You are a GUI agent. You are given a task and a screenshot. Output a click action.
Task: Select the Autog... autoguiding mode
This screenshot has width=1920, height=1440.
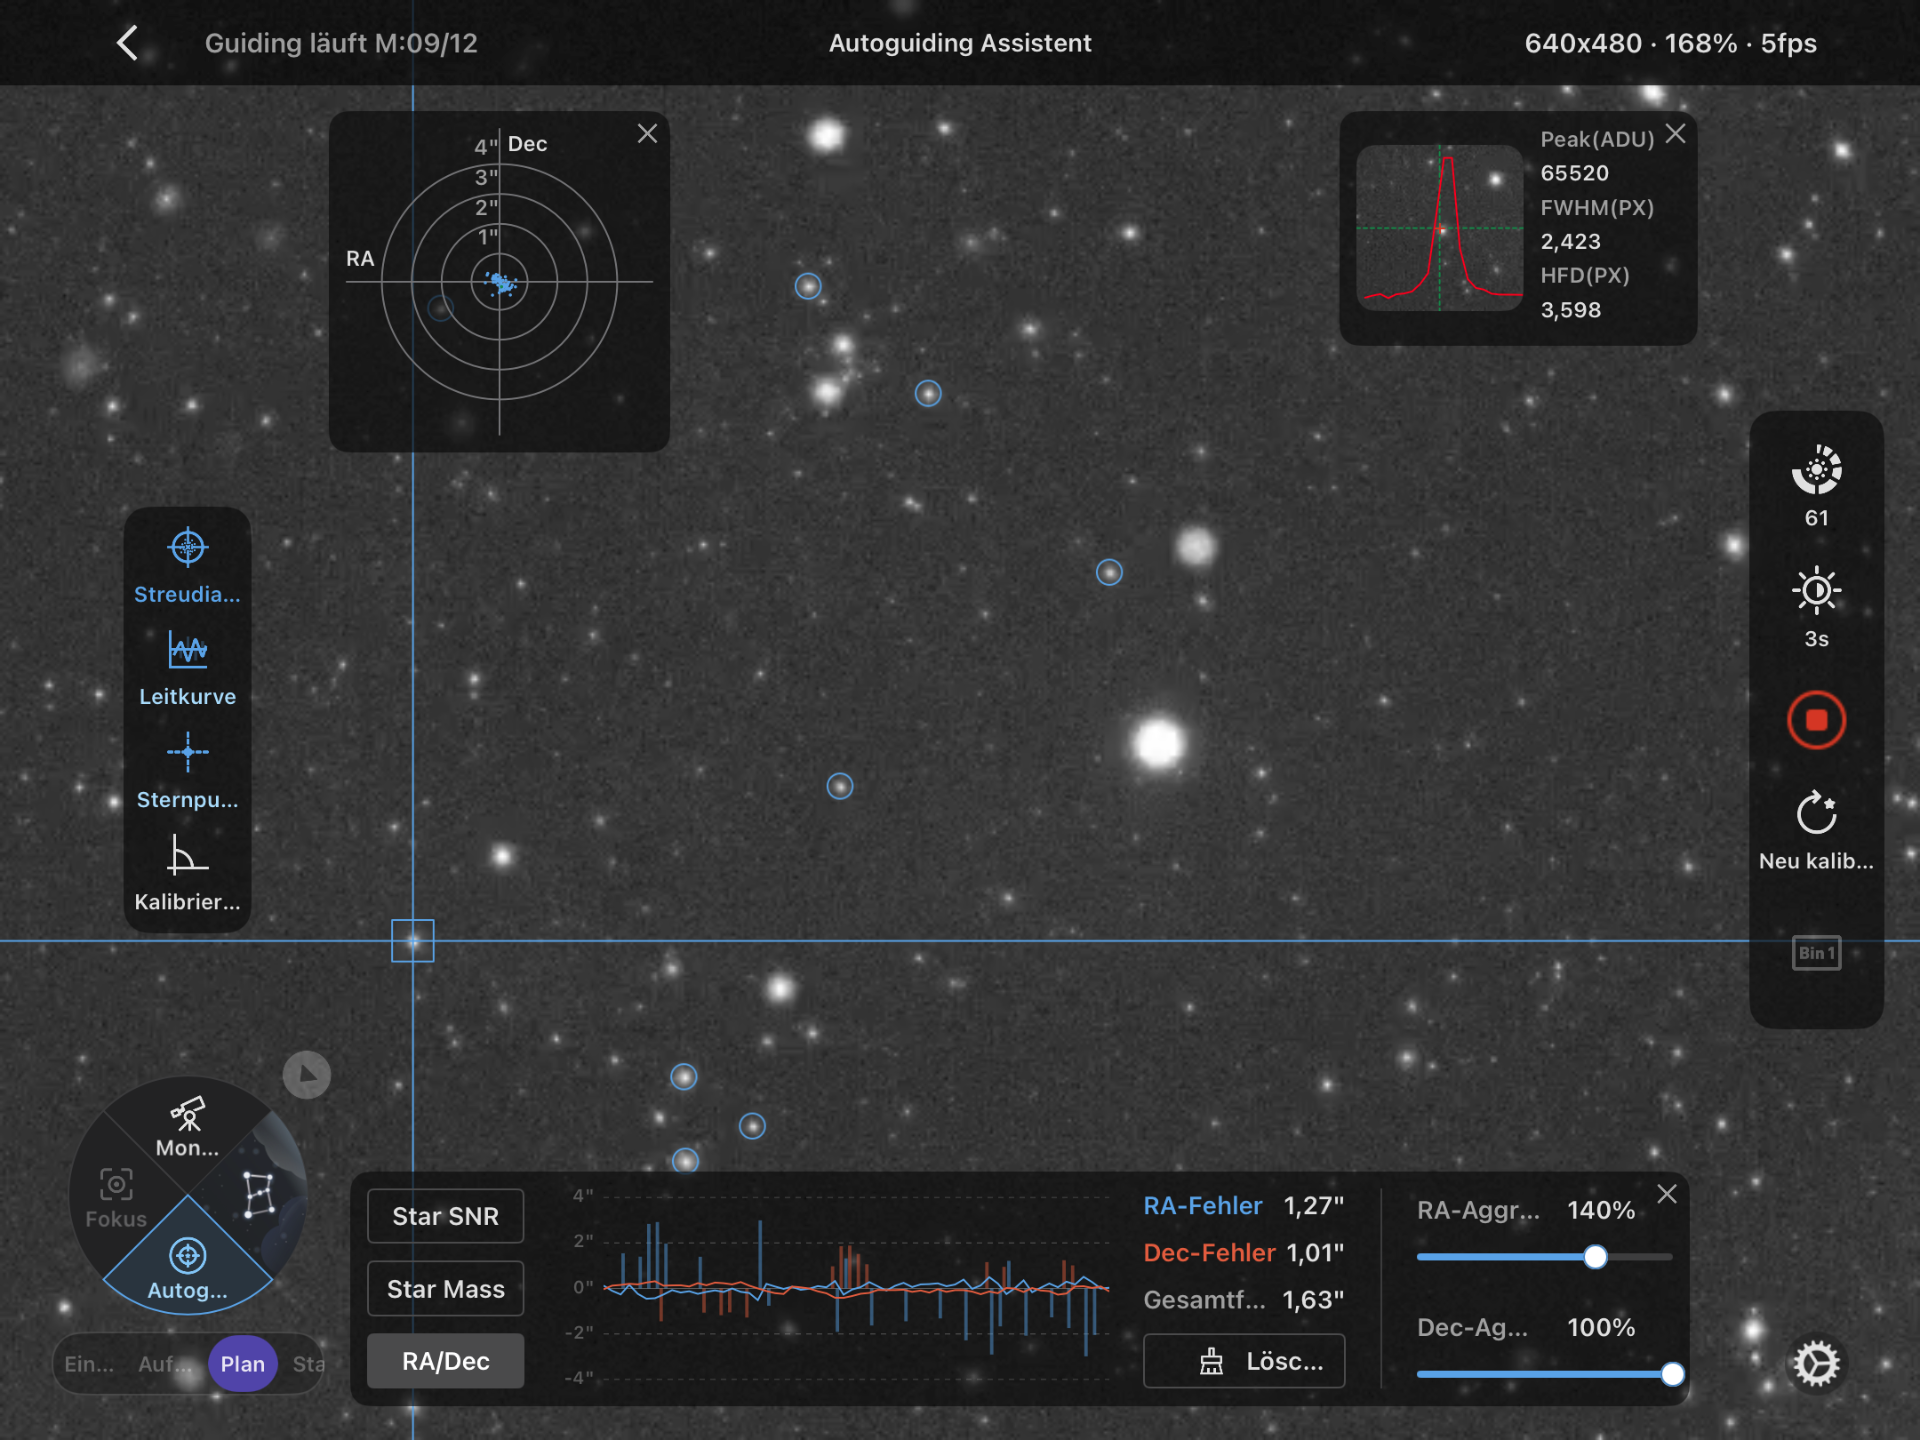click(187, 1268)
